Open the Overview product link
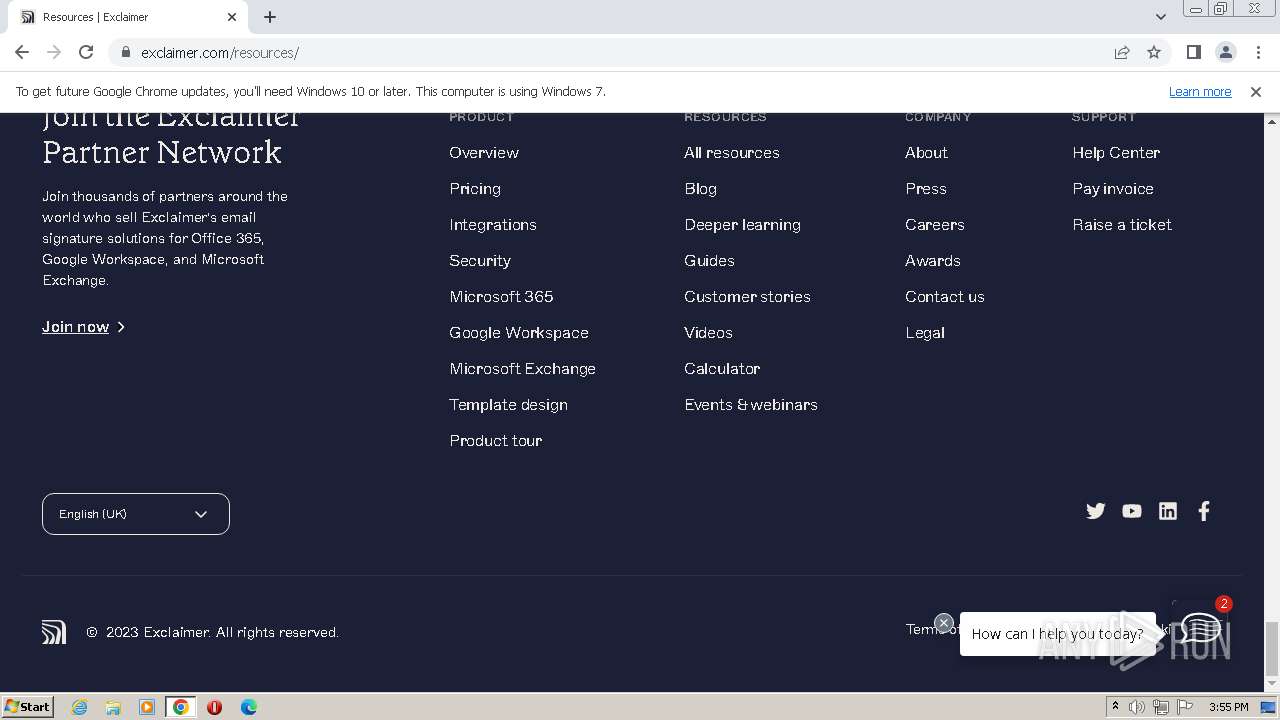 (484, 153)
